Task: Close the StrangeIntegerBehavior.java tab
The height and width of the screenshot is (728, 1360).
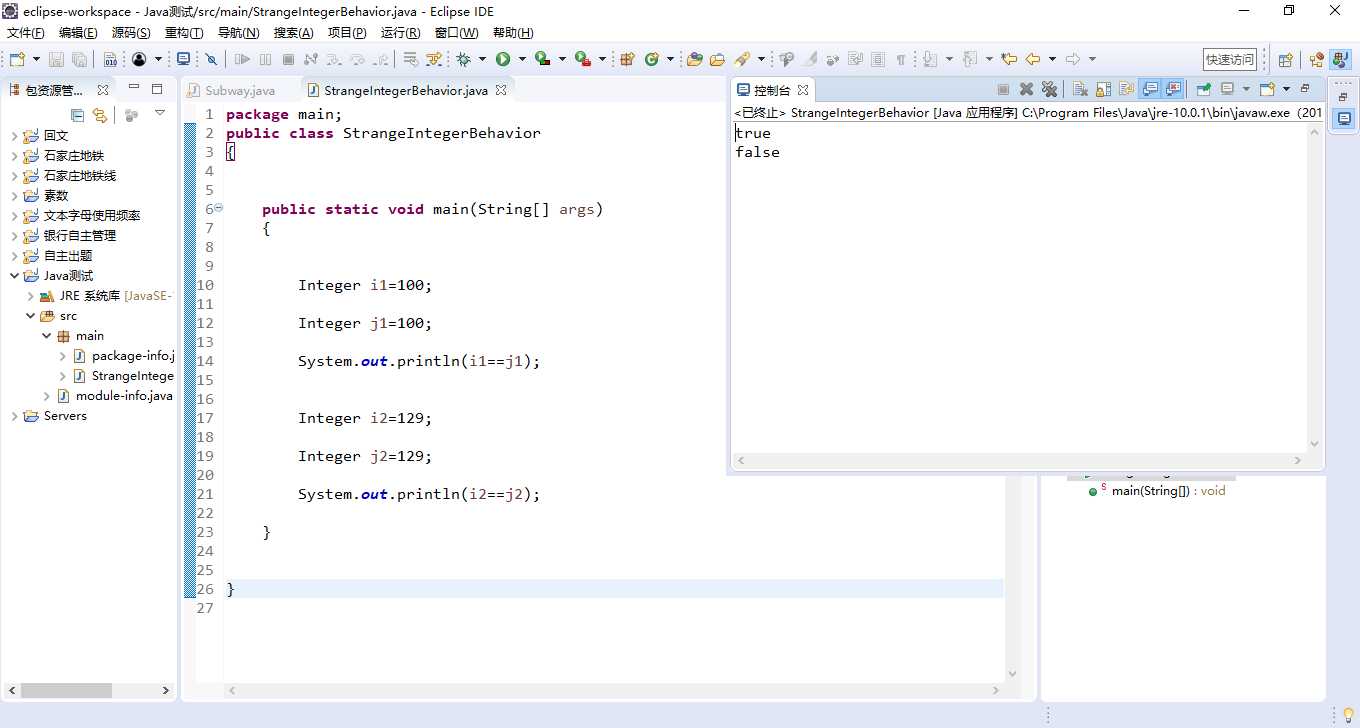Action: tap(501, 90)
